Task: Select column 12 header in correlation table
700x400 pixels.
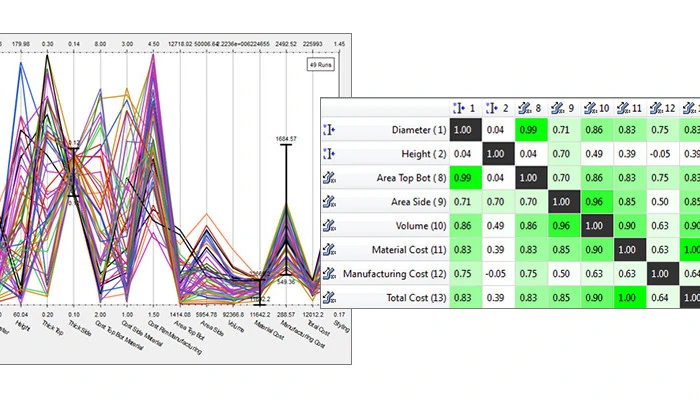Action: click(662, 108)
